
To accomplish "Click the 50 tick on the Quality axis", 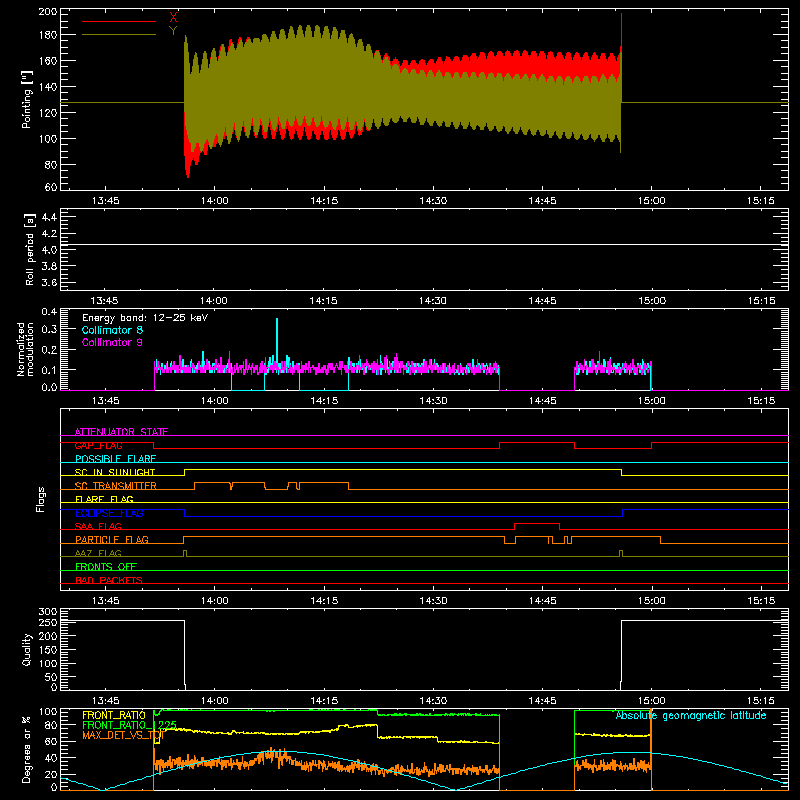I will 51,677.
